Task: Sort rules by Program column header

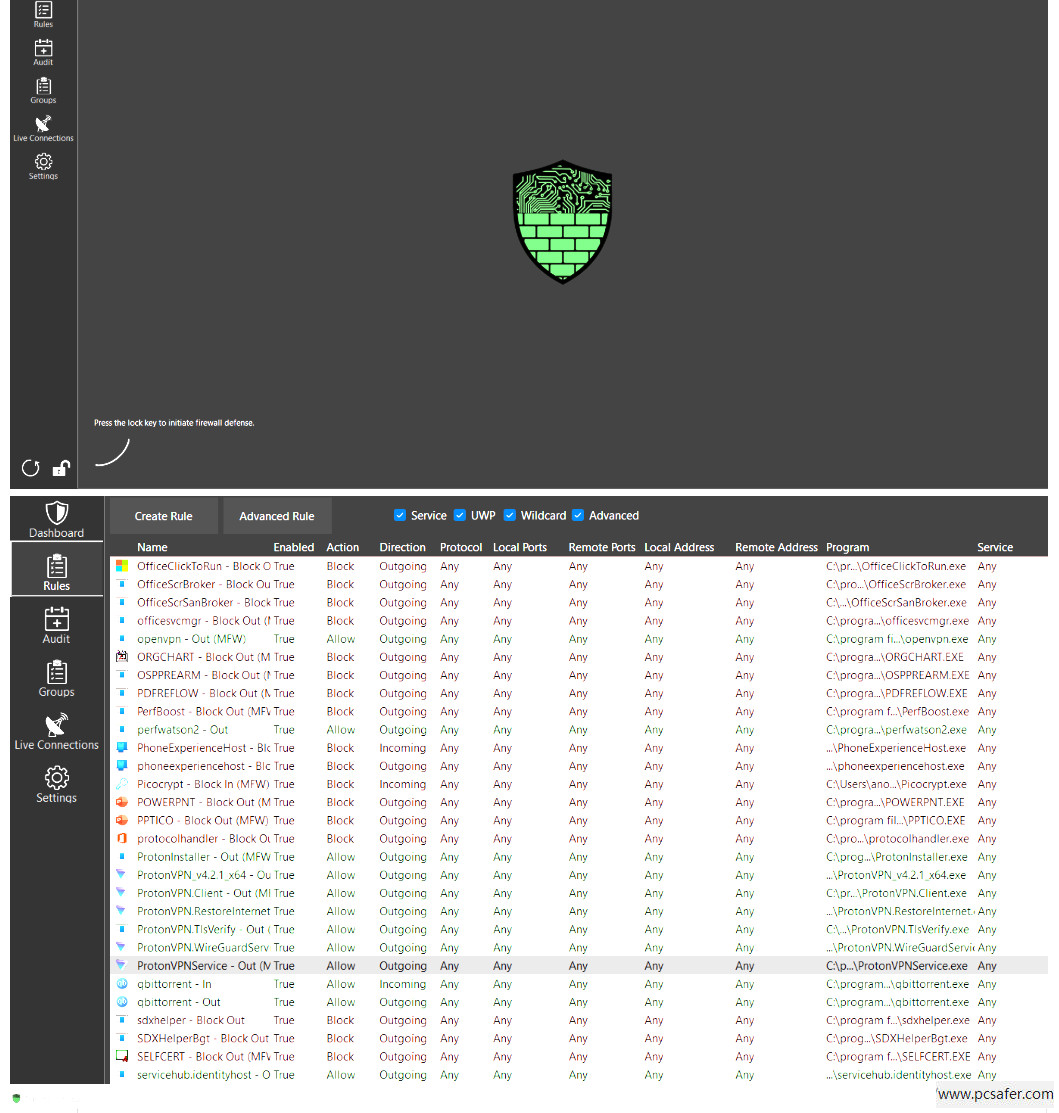Action: tap(847, 547)
